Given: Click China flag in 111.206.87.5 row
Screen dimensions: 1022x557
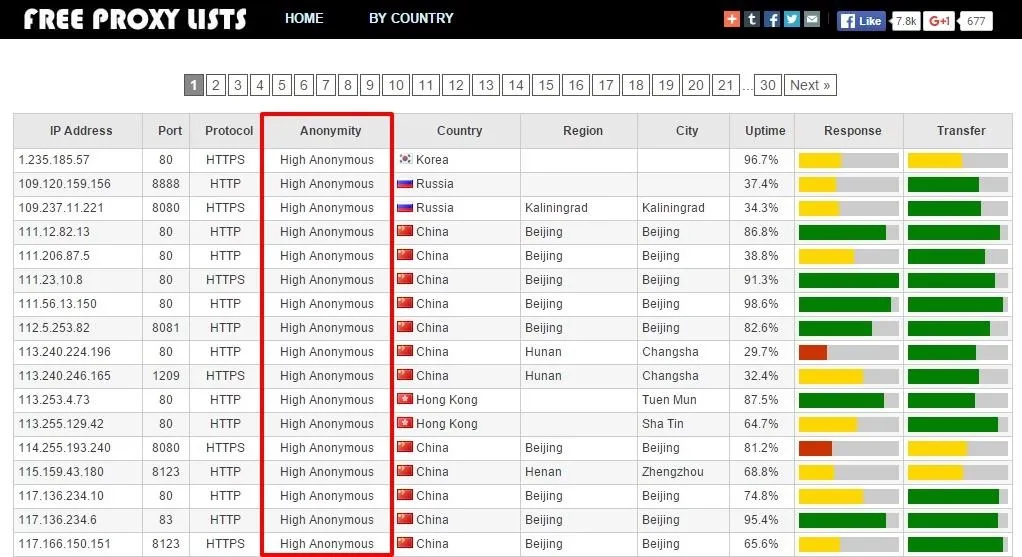Looking at the screenshot, I should point(405,255).
